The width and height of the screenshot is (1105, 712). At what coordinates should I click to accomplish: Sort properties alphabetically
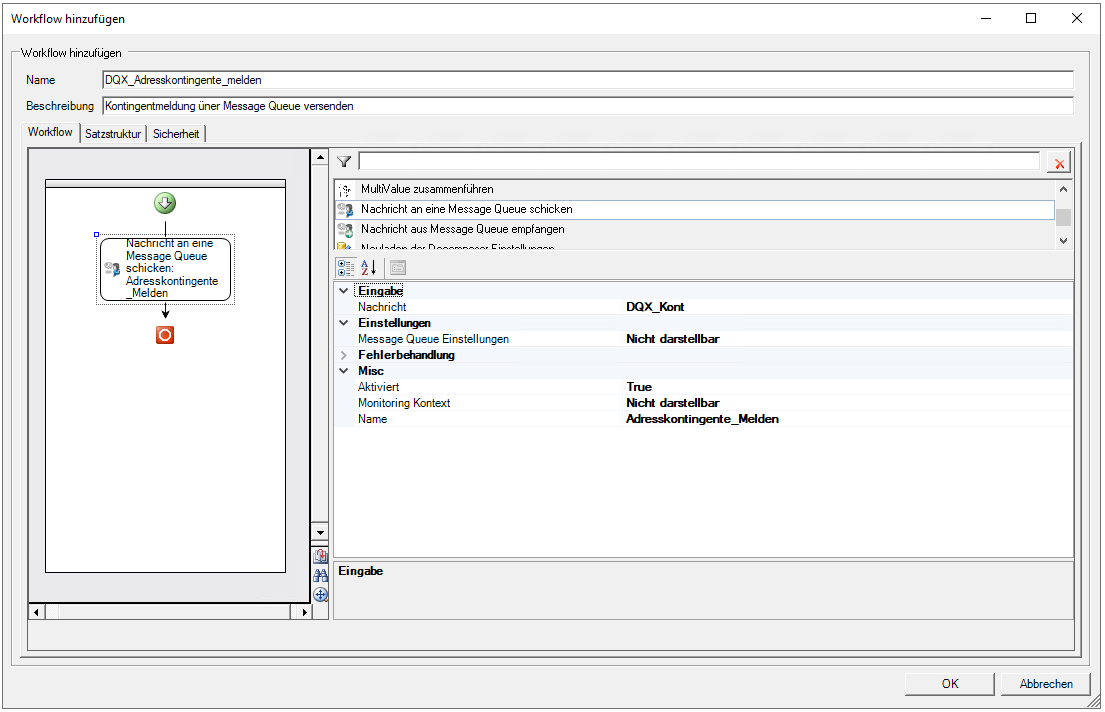369,268
